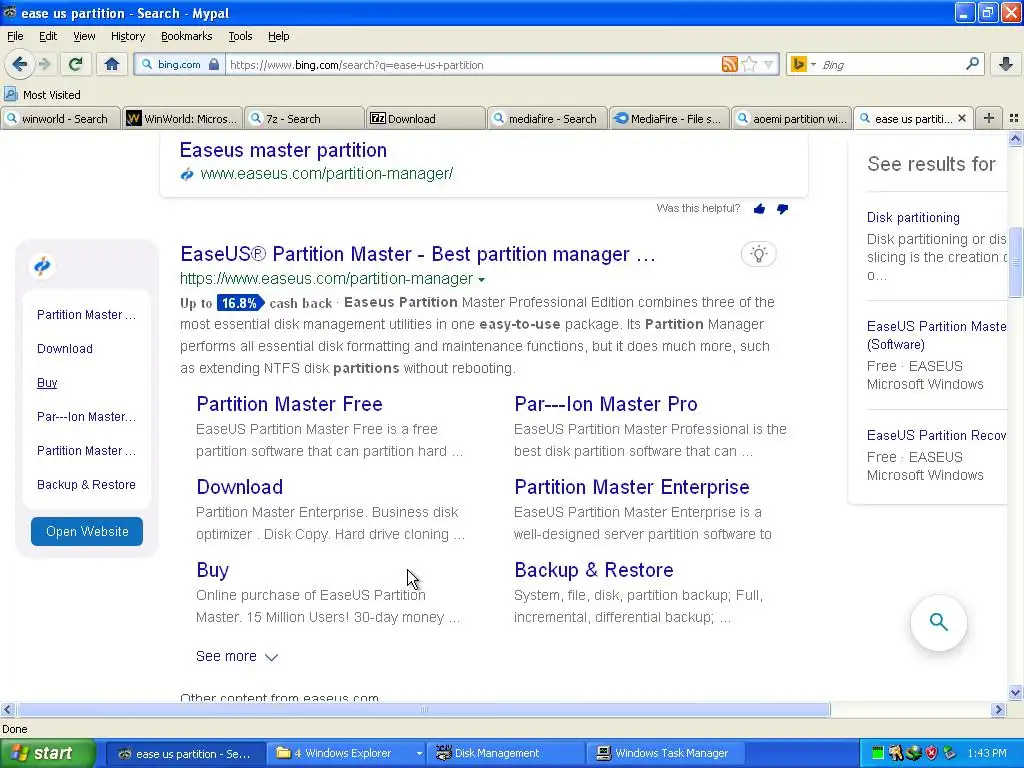Viewport: 1024px width, 768px height.
Task: Open Partition Master Enterprise sublink
Action: 632,487
